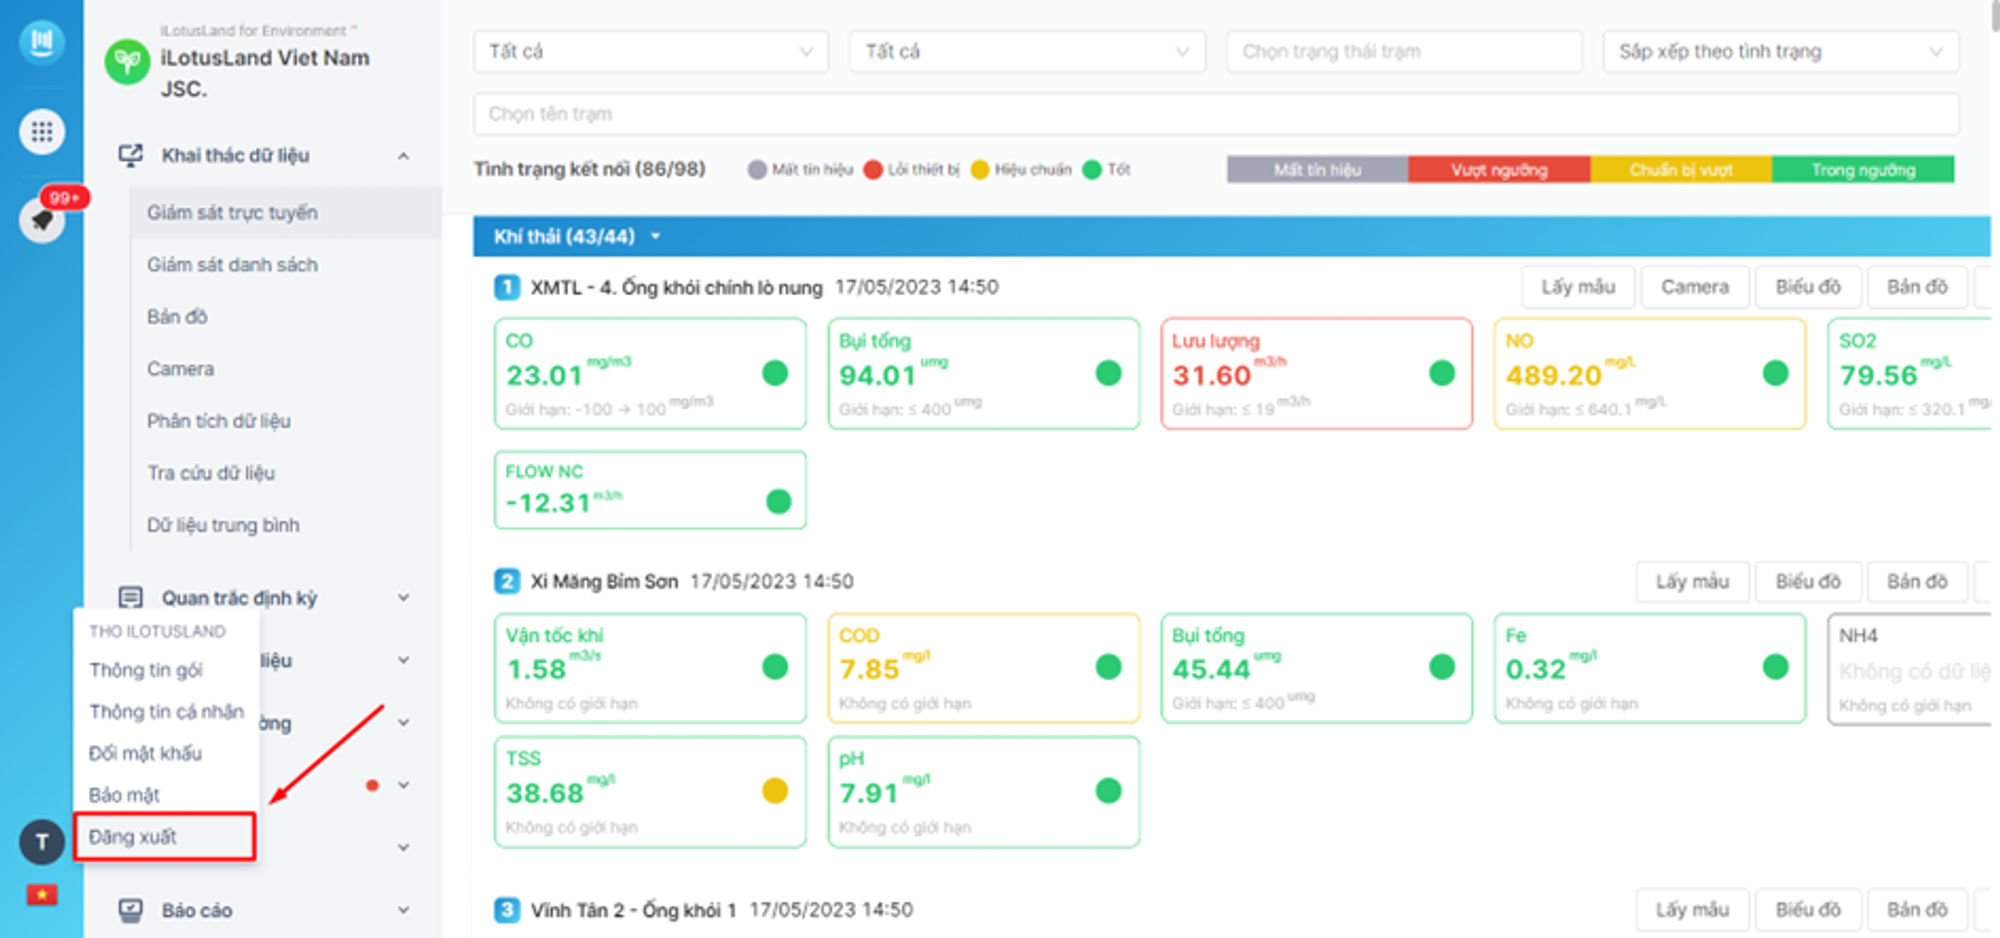Click the green iLotusLand leaf logo
Screen dimensions: 2000x938
pos(127,62)
